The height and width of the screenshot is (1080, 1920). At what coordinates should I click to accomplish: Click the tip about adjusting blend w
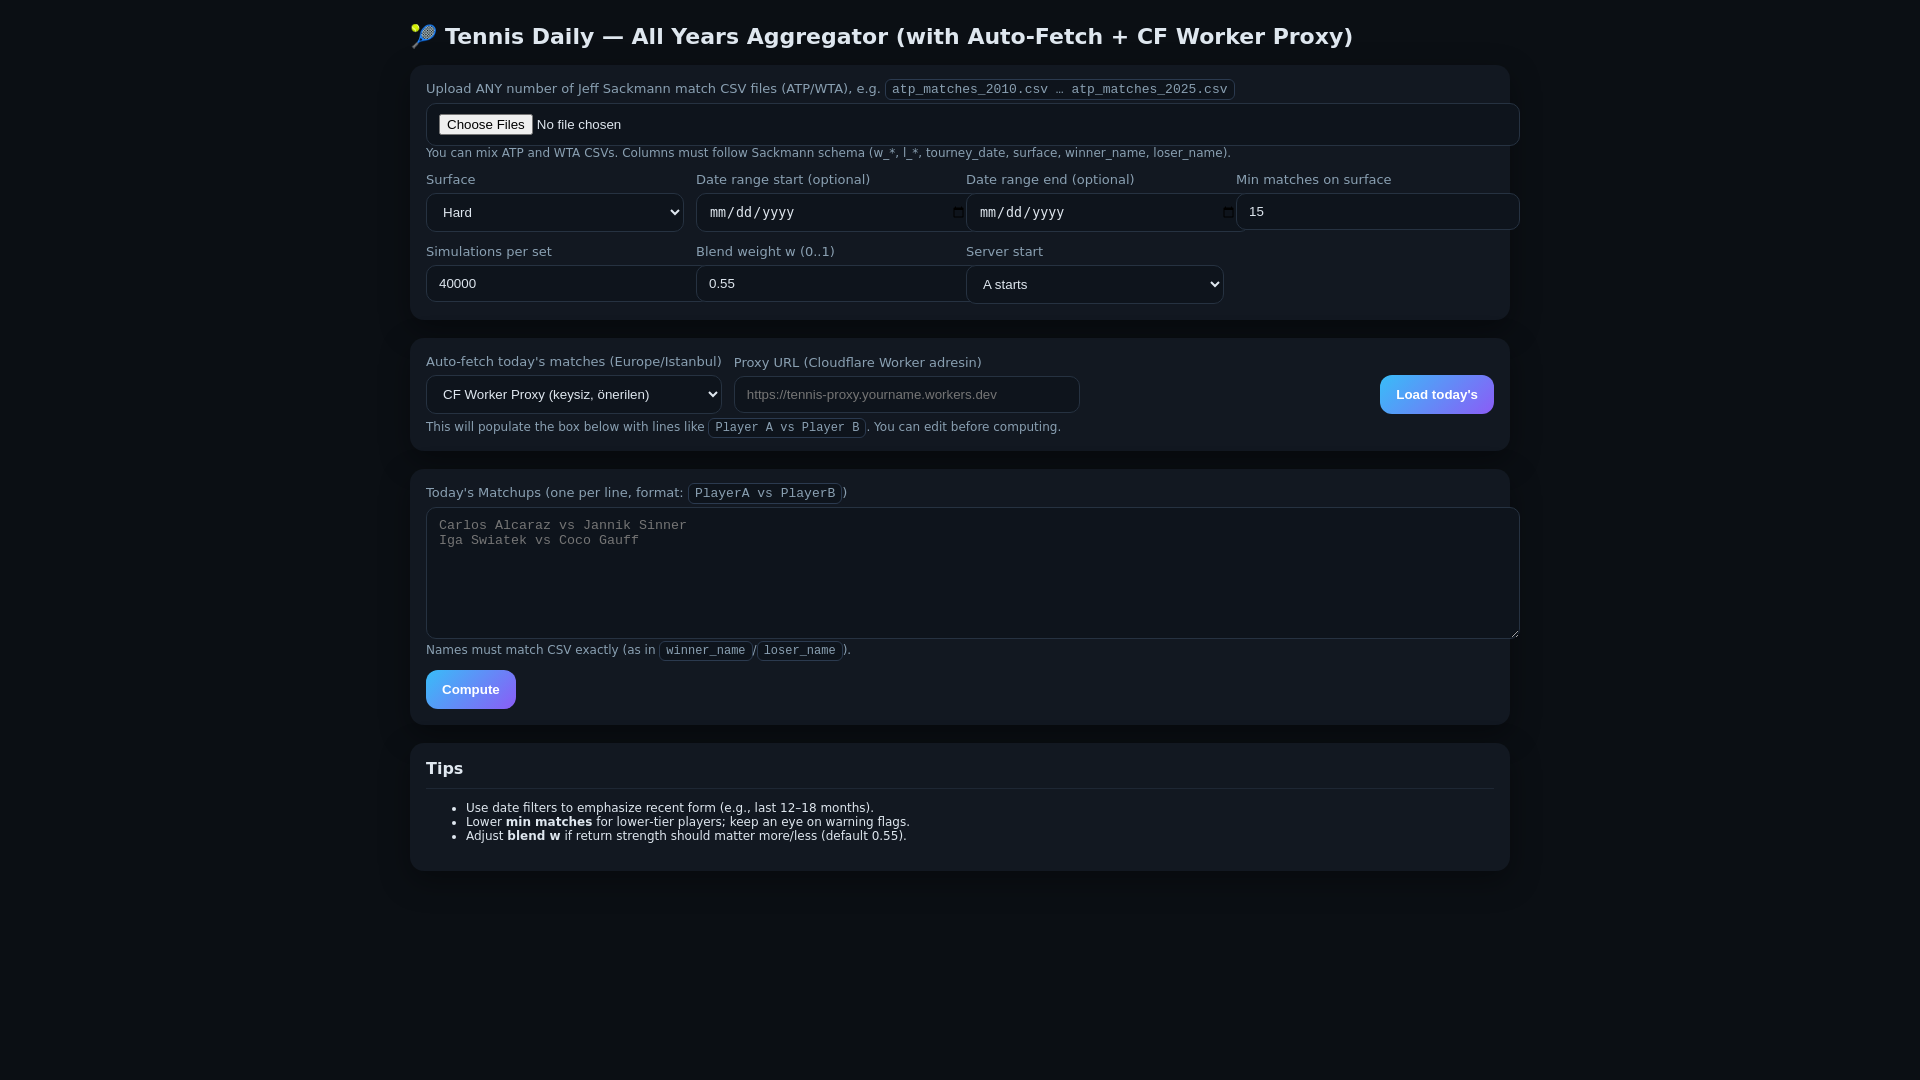pos(686,836)
